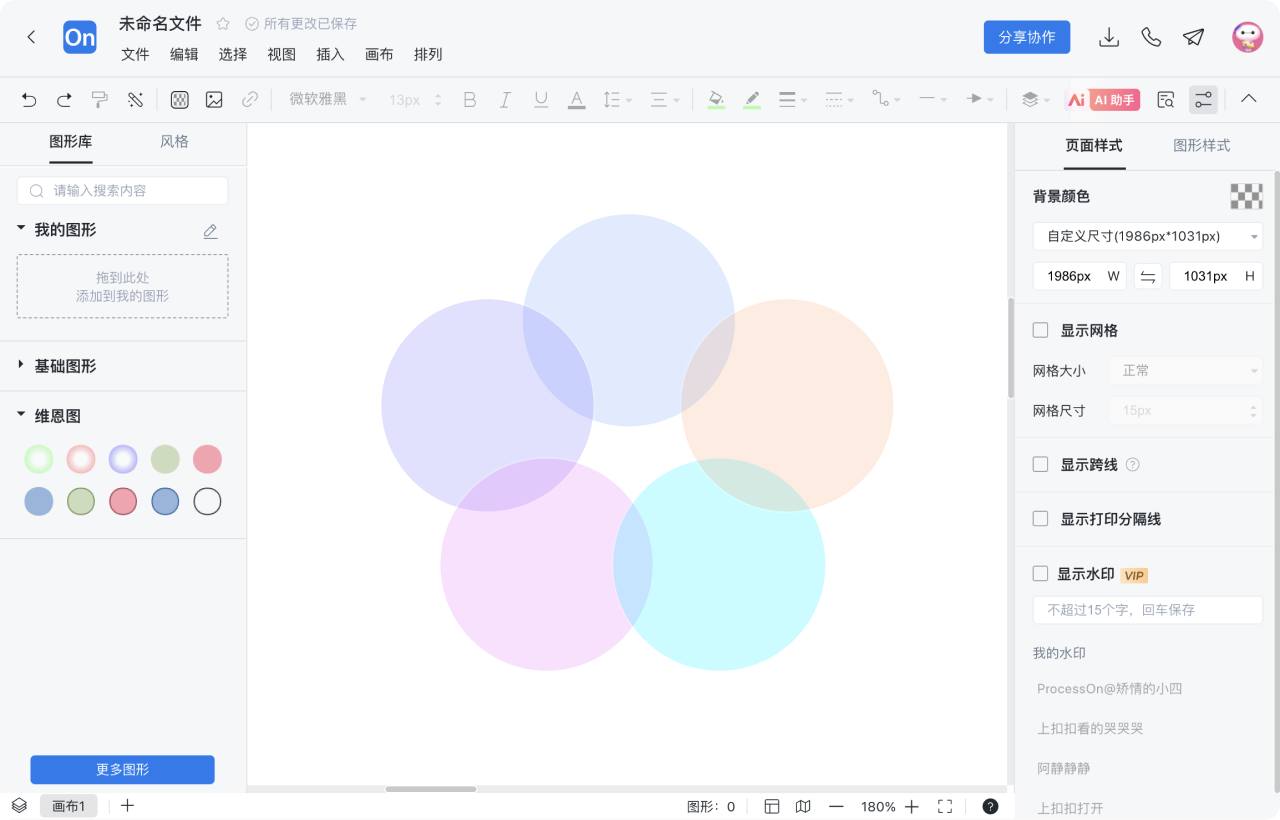
Task: Click the undo arrow icon
Action: coord(29,99)
